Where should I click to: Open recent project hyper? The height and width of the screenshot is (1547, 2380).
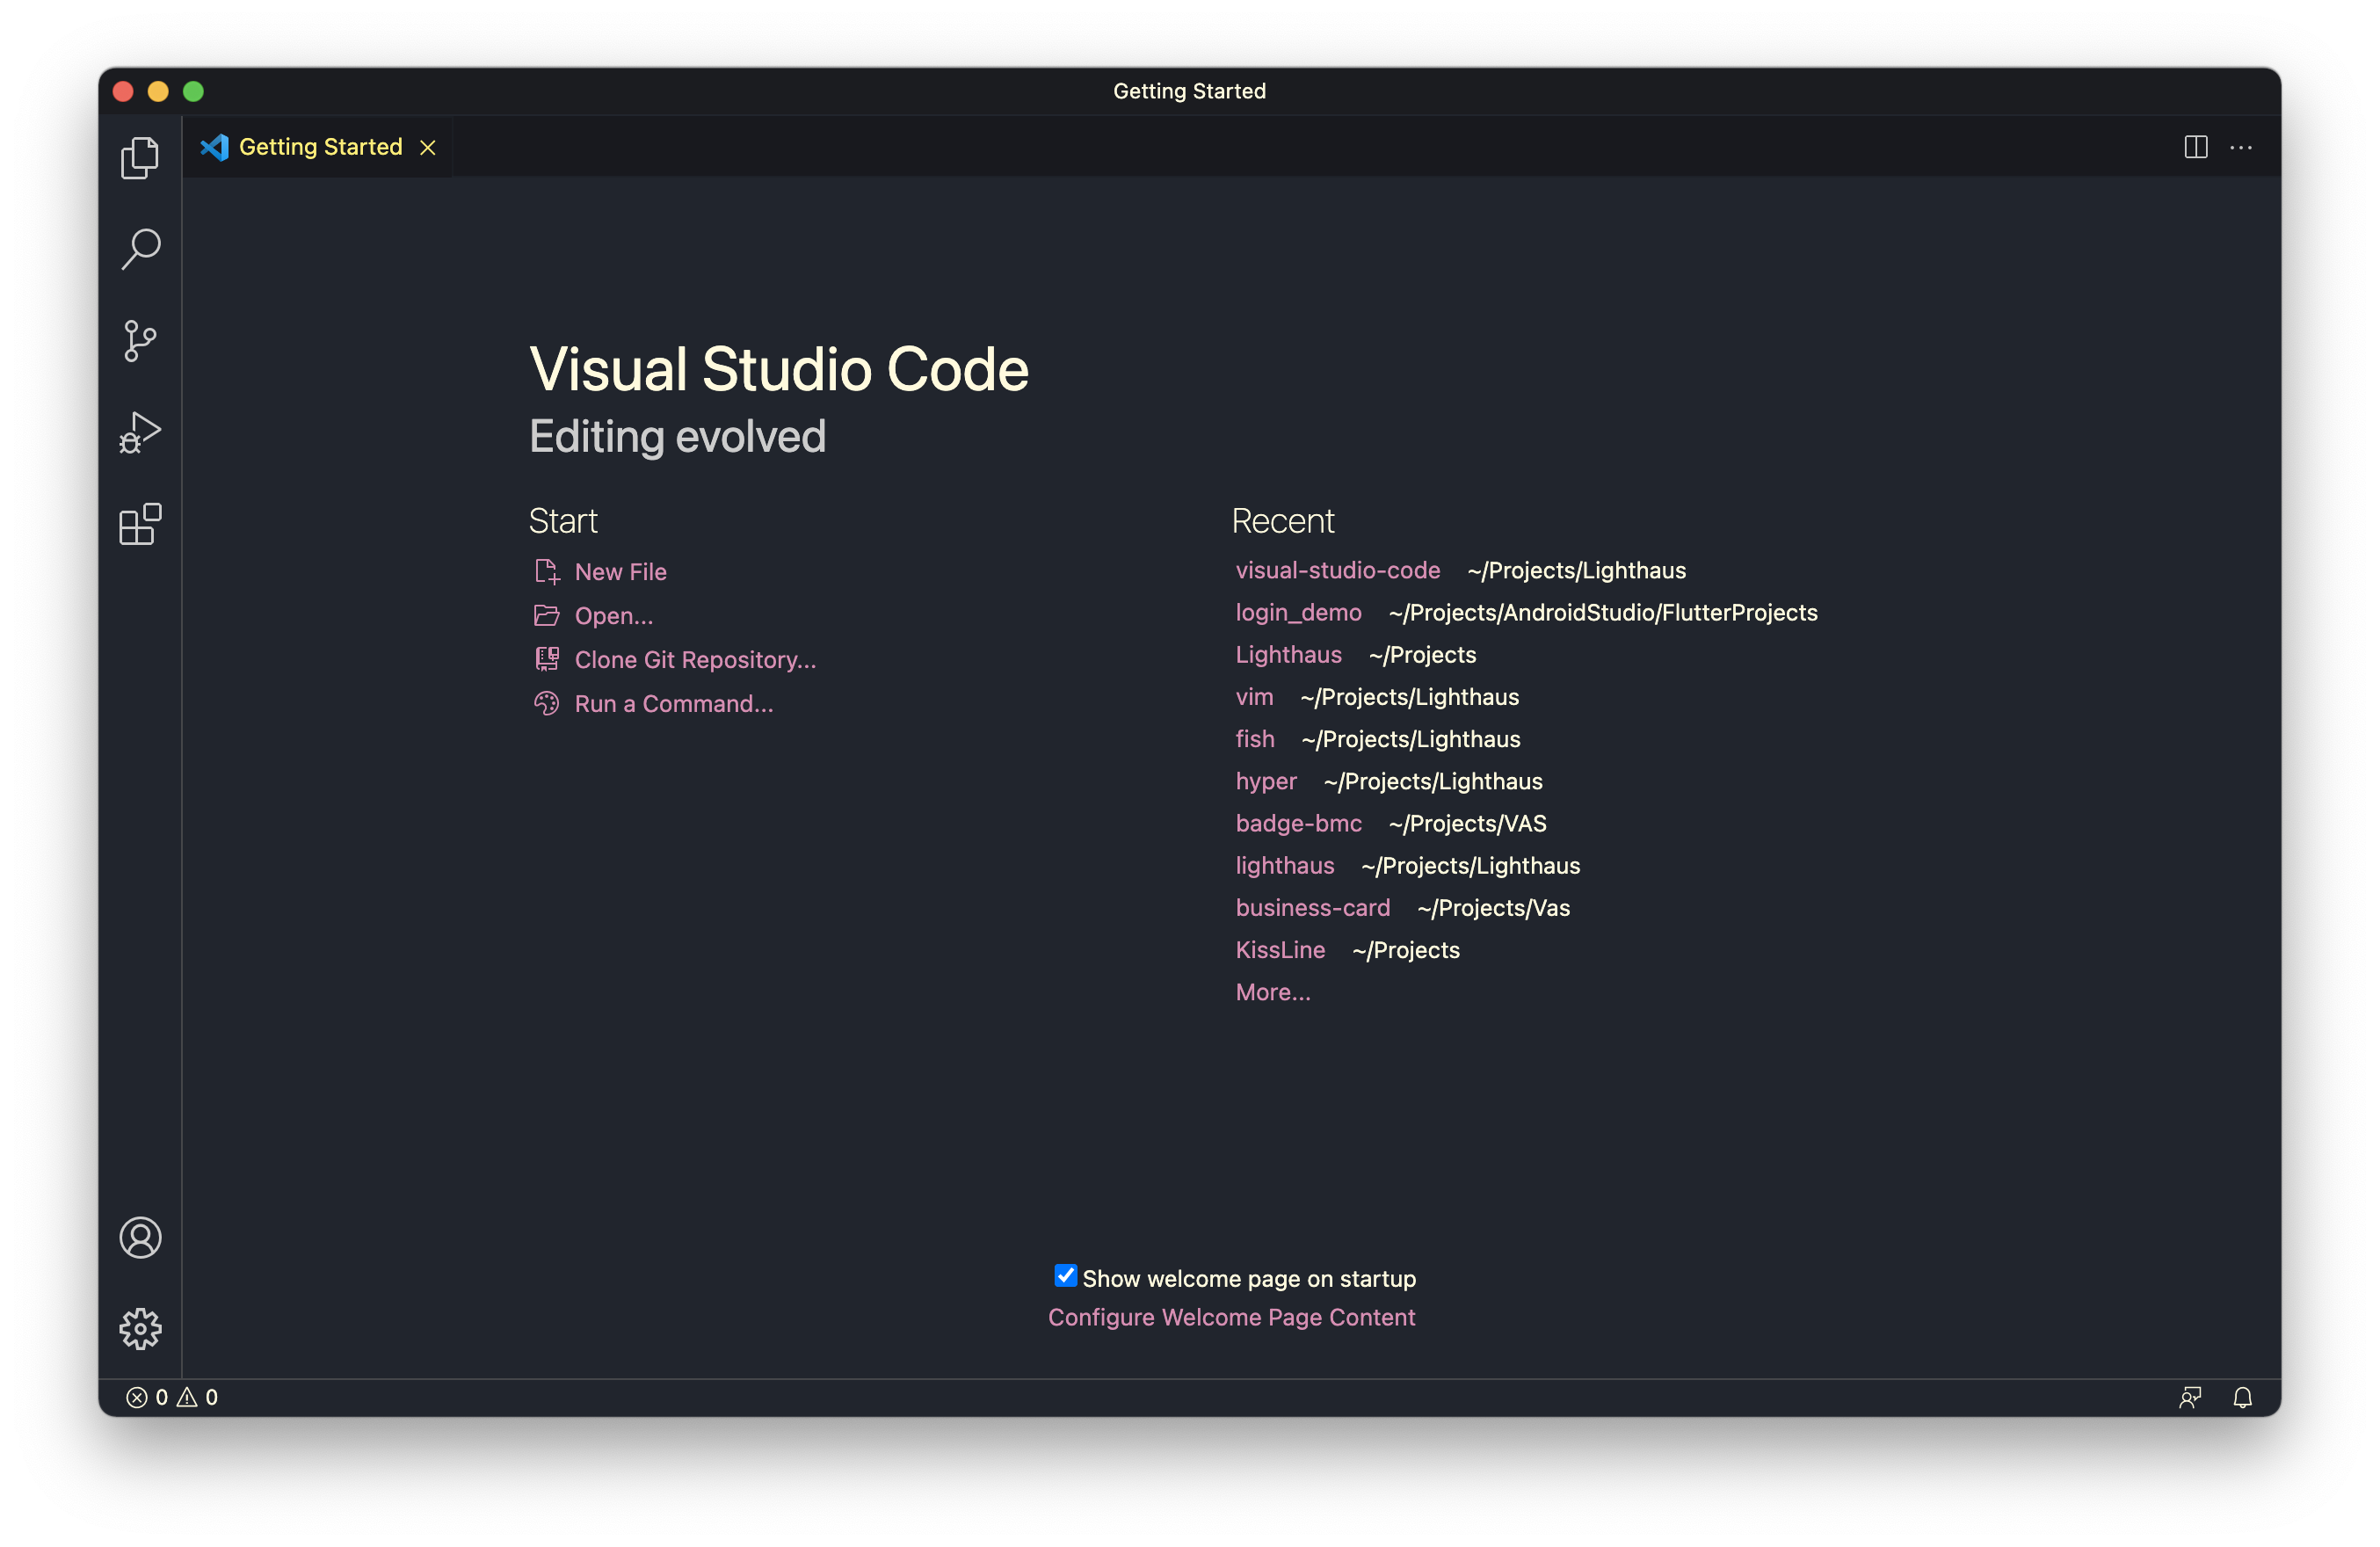[1266, 781]
